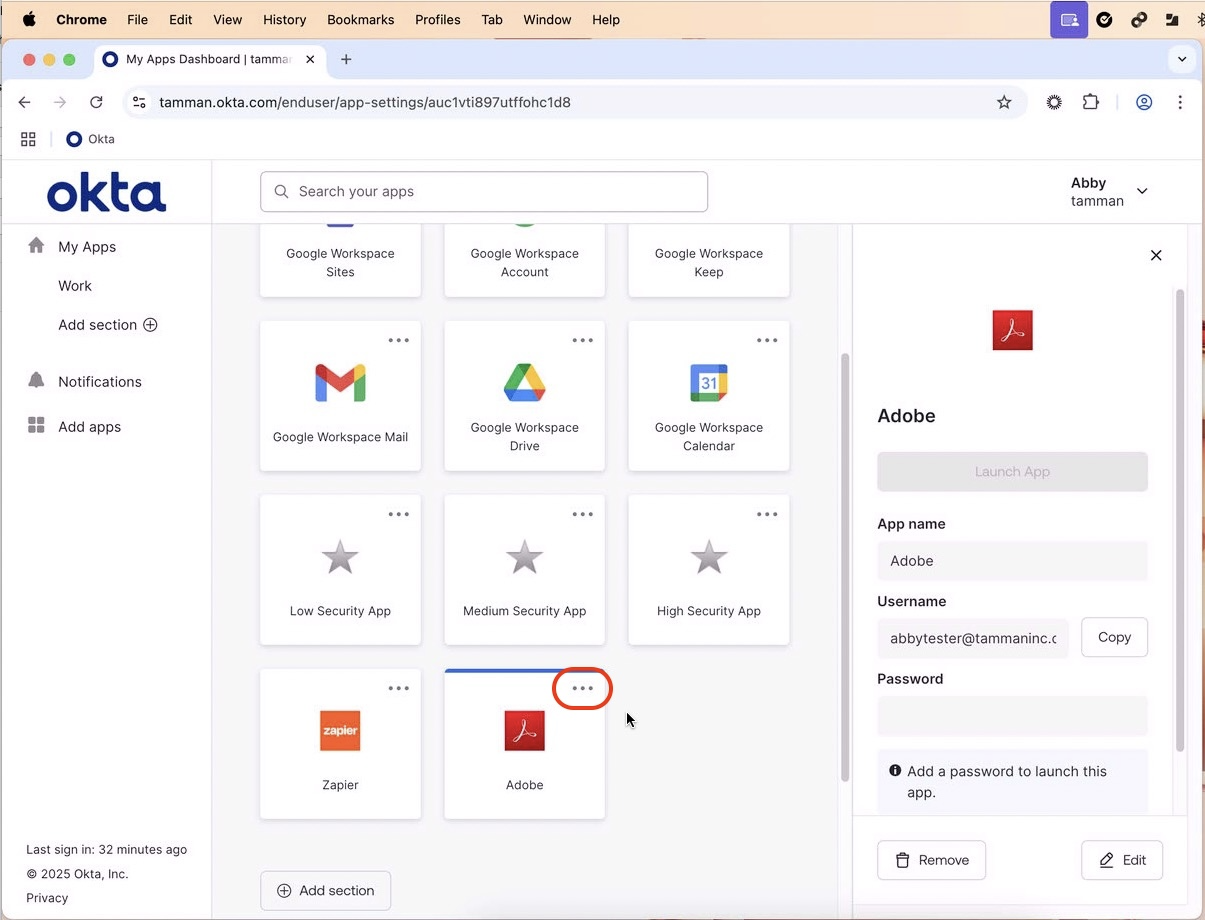Bookmark this page with star icon
Viewport: 1205px width, 920px height.
[1004, 102]
